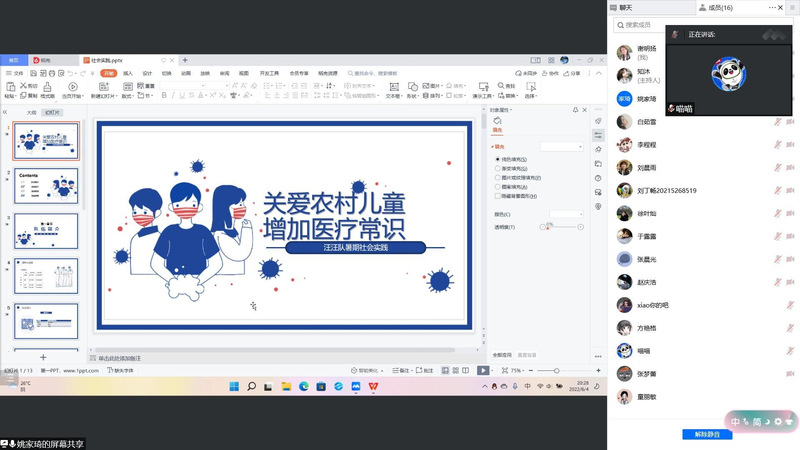Select solid fill (纯色填充) radio option
This screenshot has height=450, width=800.
(498, 159)
